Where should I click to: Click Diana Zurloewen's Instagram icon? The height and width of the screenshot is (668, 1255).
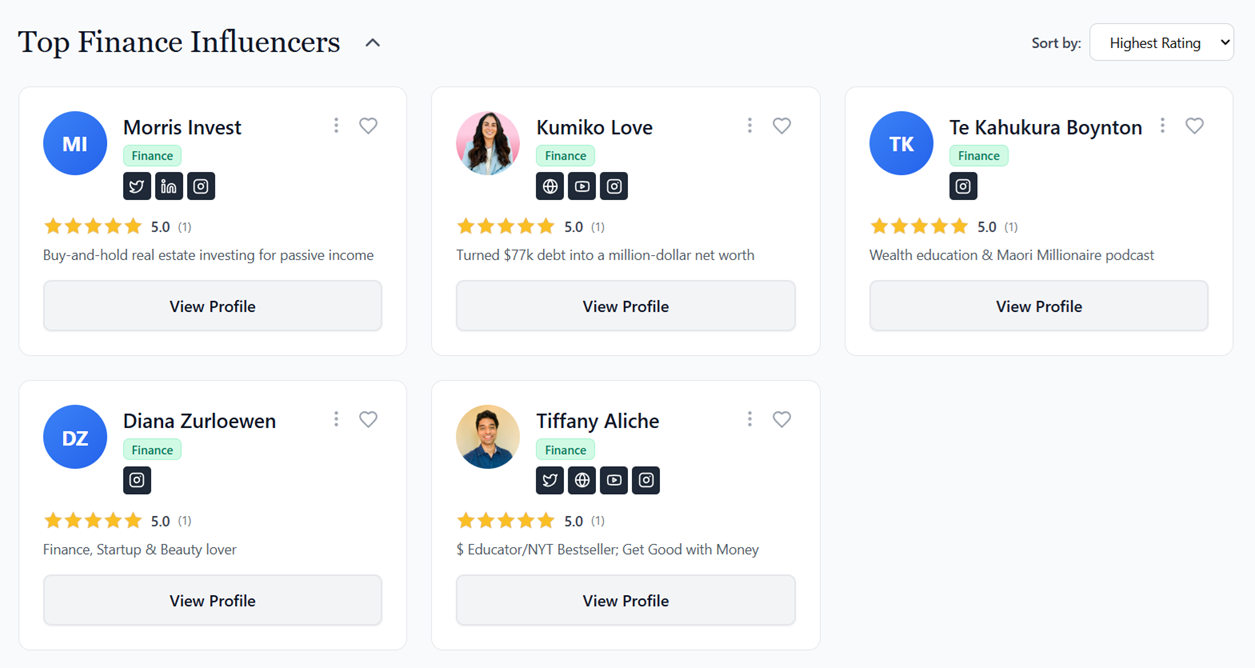[x=137, y=480]
